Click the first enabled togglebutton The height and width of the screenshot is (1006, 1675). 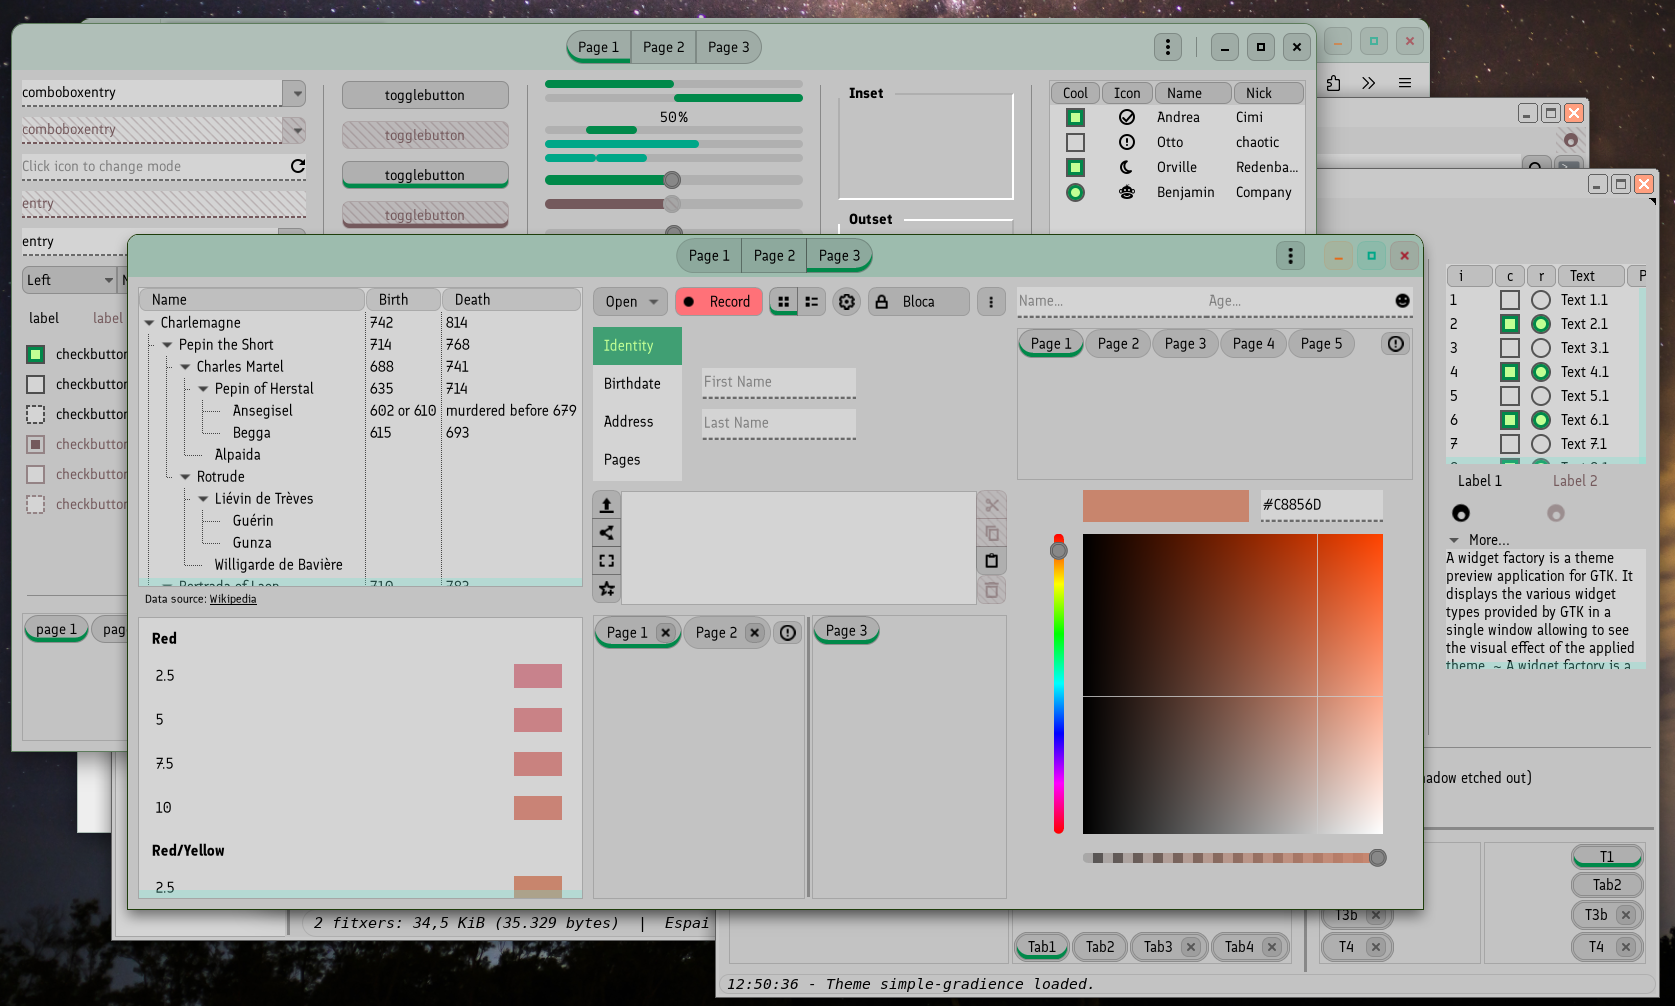click(x=425, y=95)
